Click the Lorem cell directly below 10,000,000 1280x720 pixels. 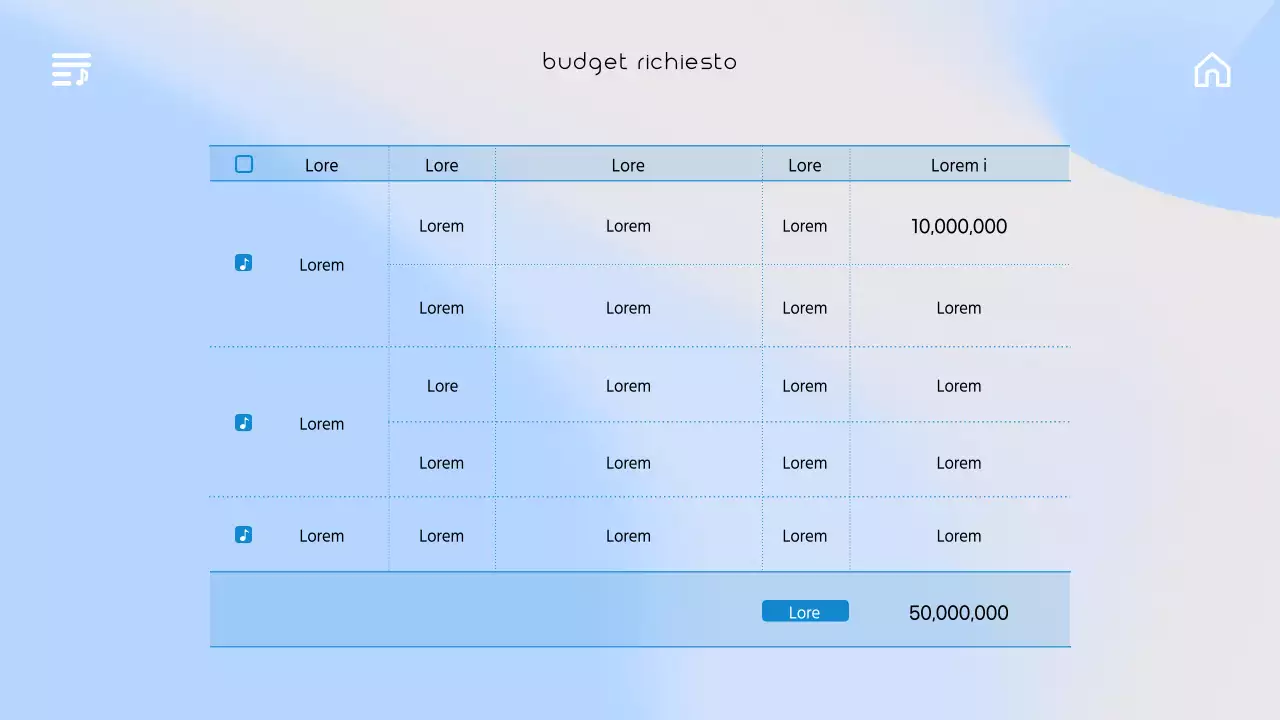(958, 308)
